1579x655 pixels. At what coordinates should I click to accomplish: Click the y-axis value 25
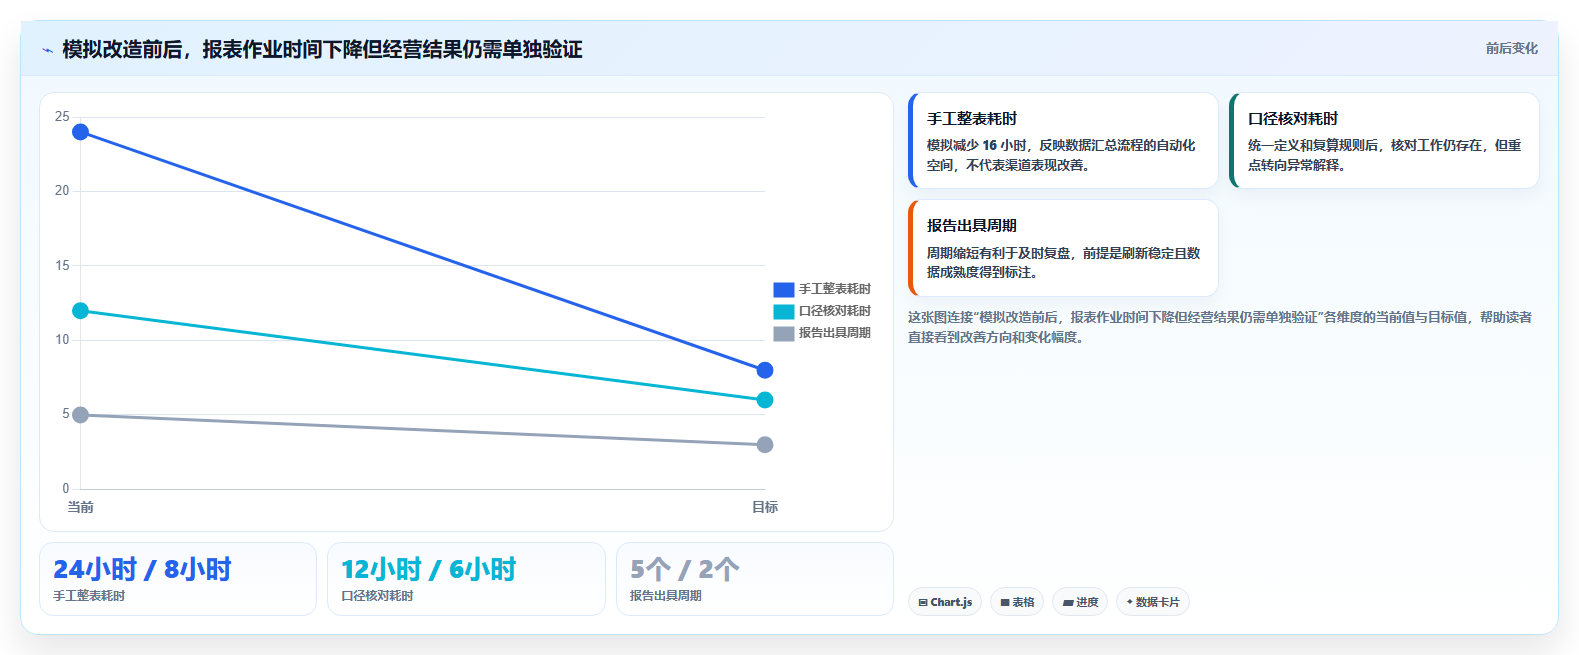[x=62, y=117]
